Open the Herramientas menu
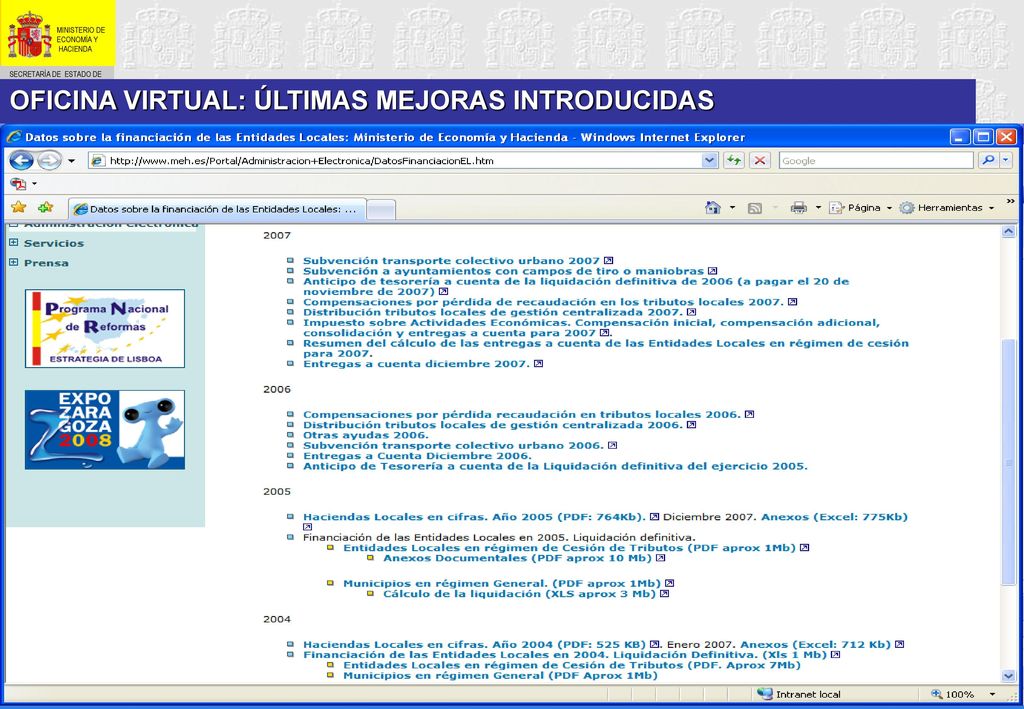The image size is (1024, 709). click(x=946, y=208)
